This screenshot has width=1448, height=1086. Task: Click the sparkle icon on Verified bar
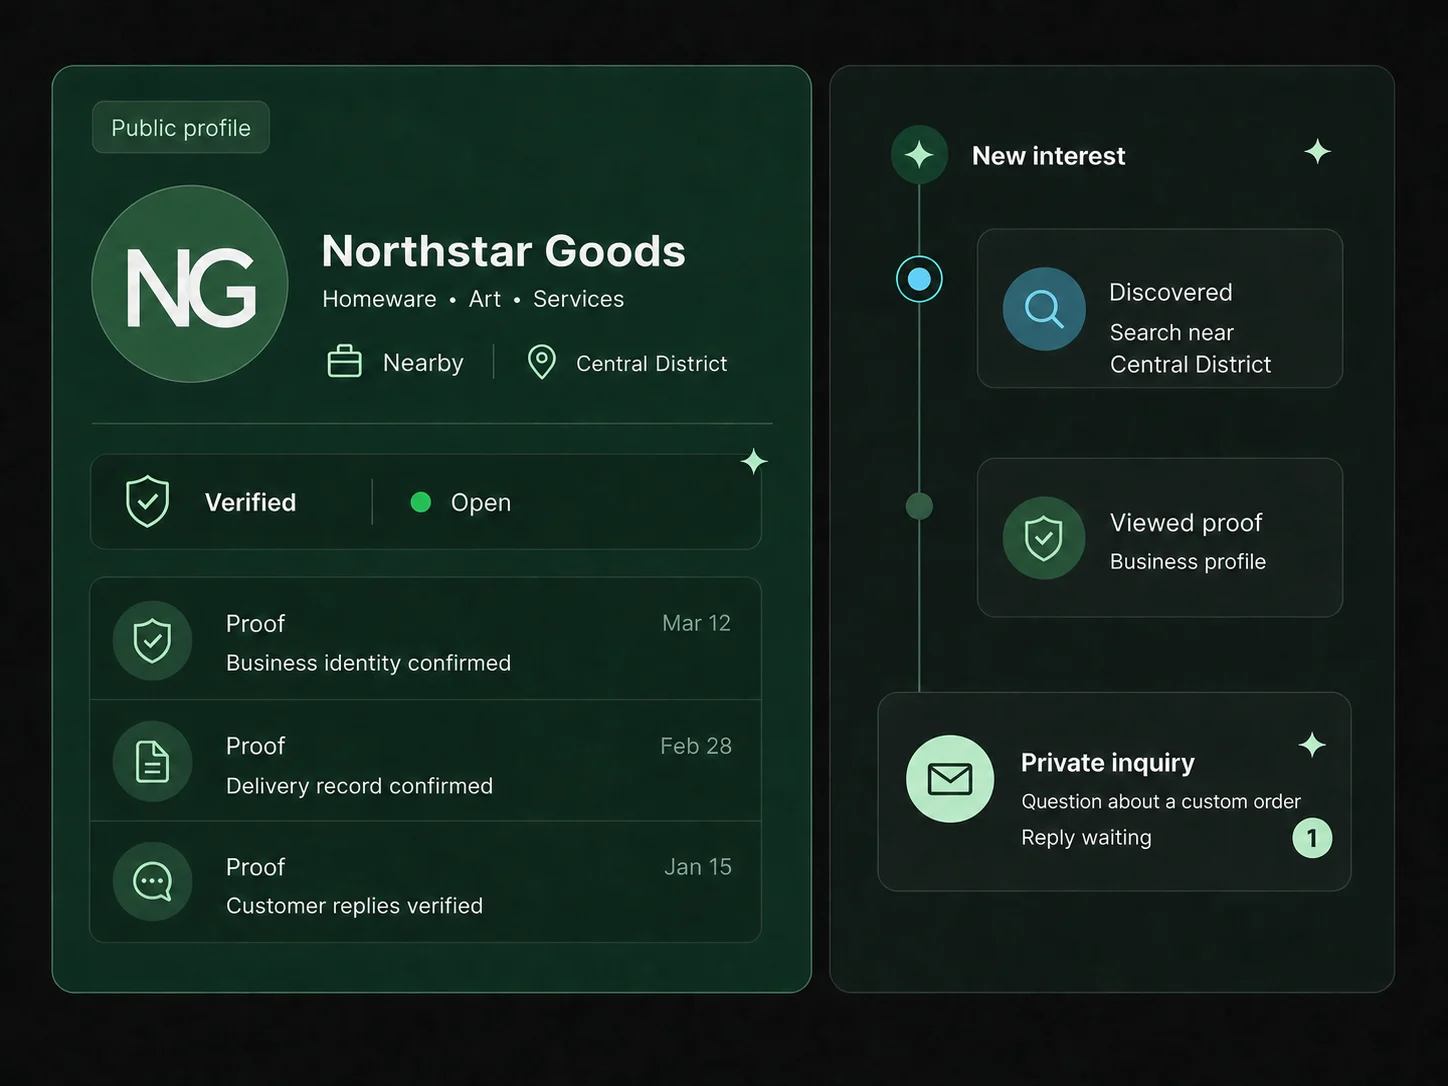click(754, 461)
